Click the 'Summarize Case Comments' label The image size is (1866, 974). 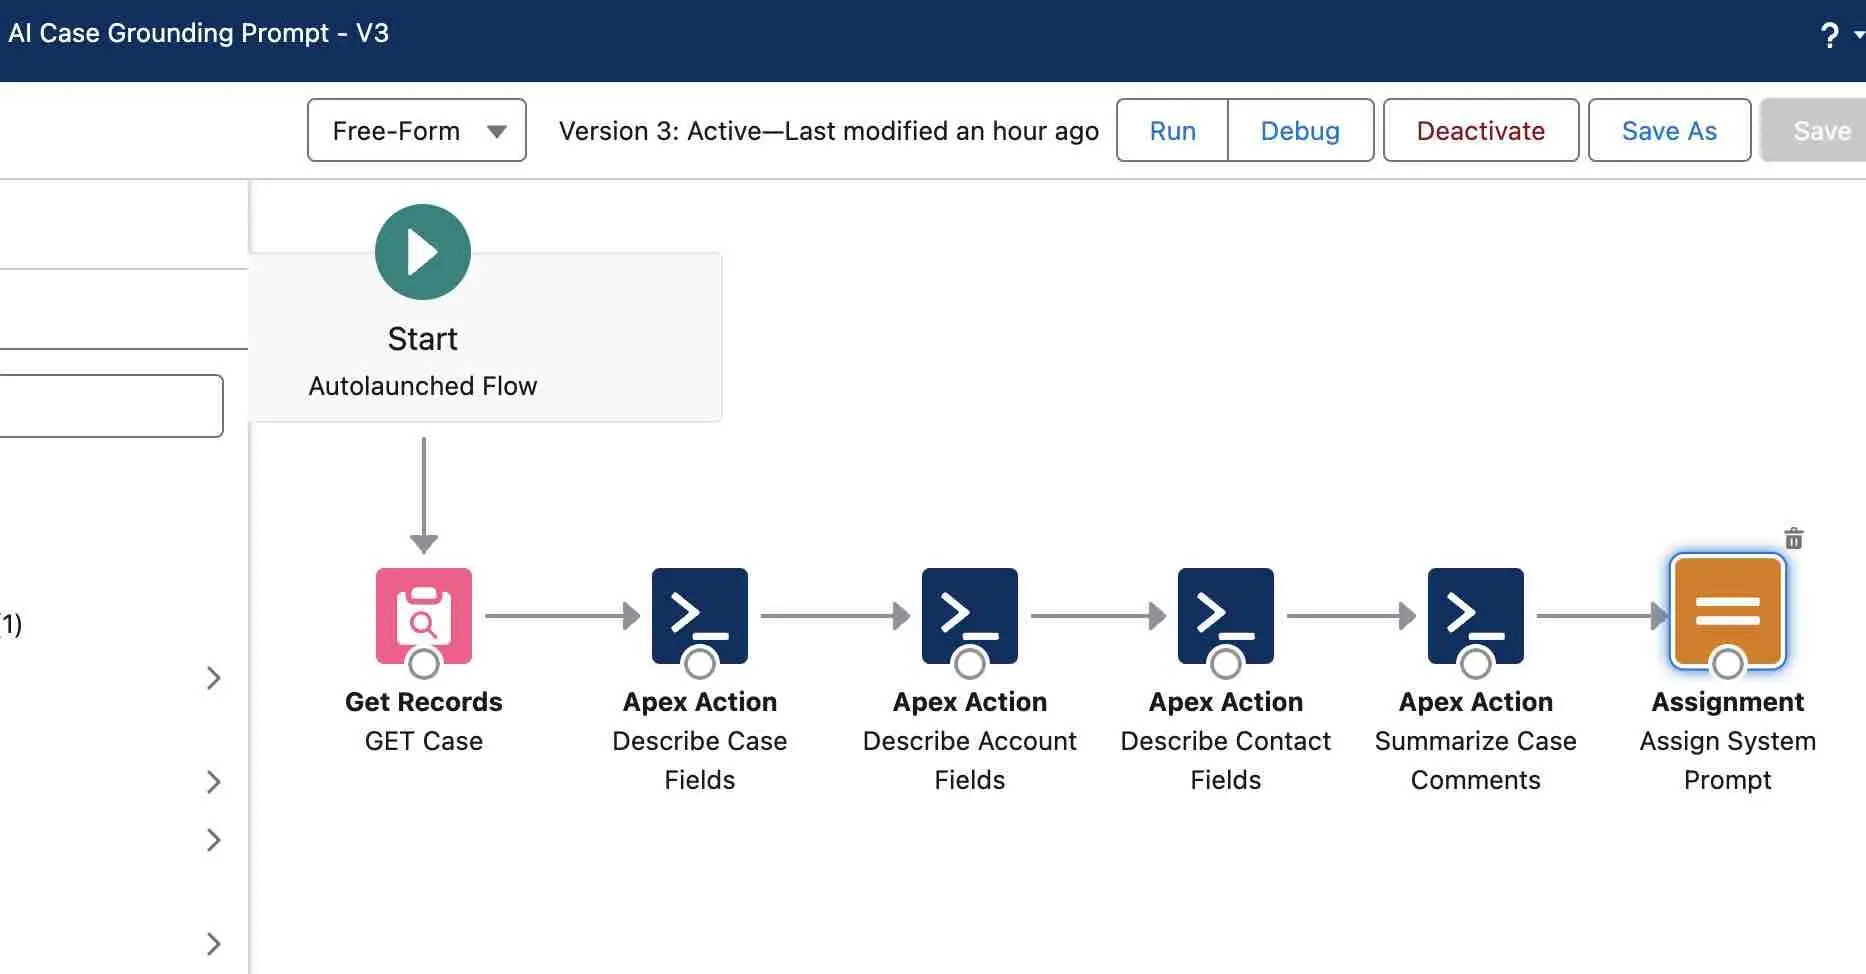1476,760
